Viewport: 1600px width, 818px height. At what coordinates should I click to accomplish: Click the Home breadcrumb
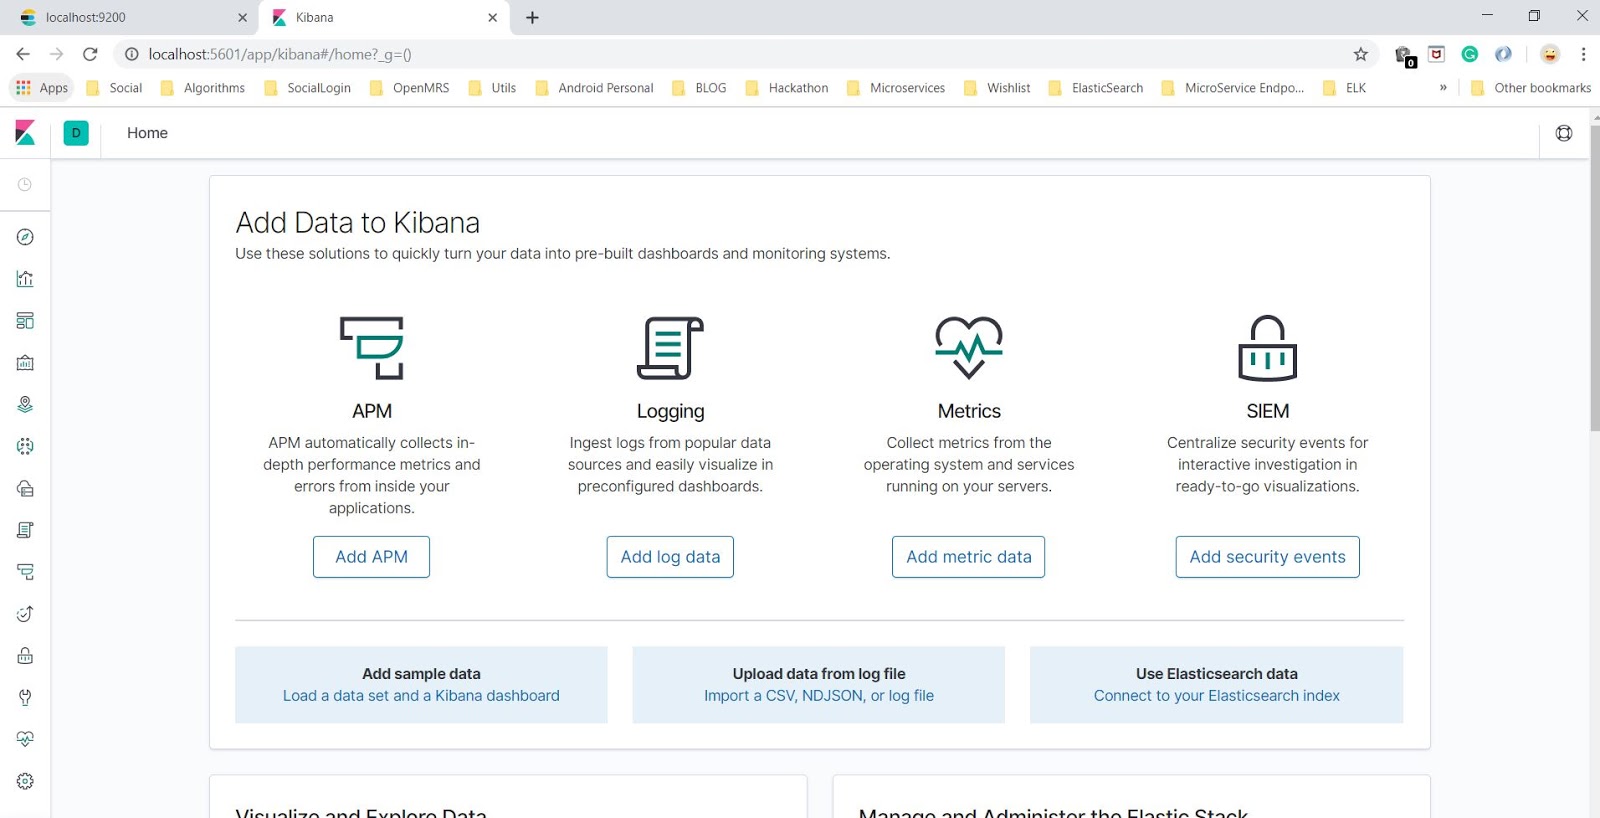click(x=147, y=133)
